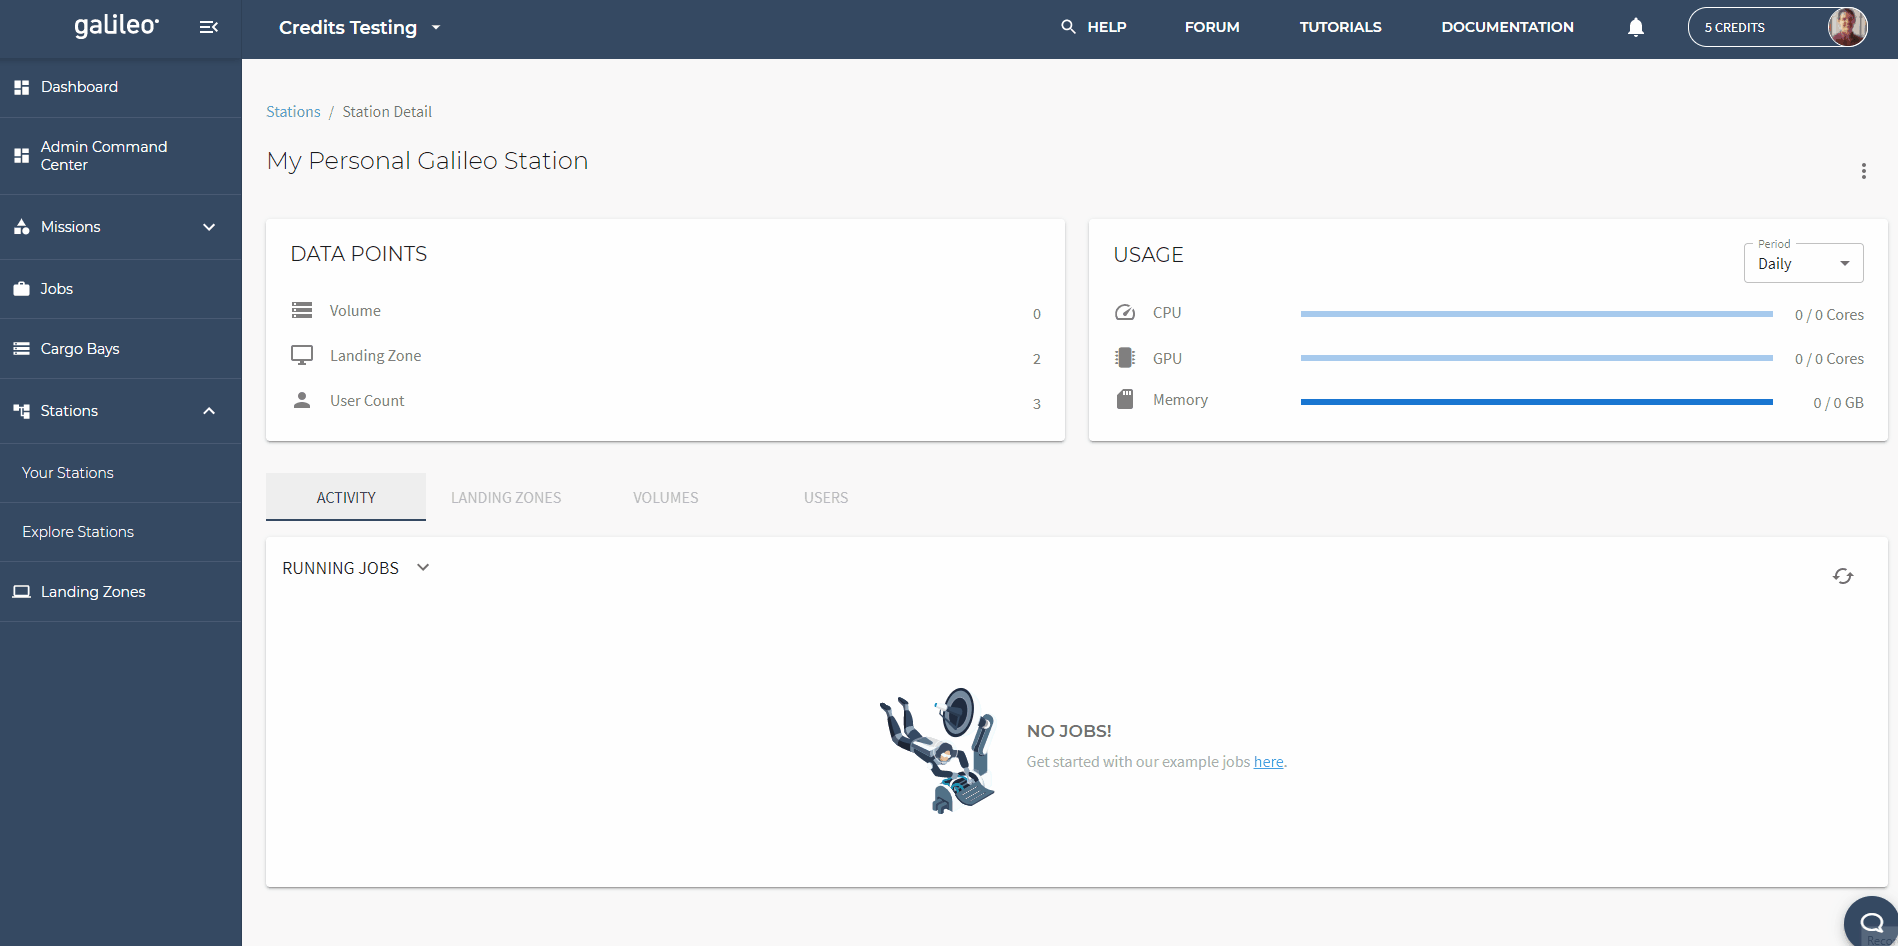Click the Cargo Bays icon
Viewport: 1898px width, 946px height.
pos(21,349)
